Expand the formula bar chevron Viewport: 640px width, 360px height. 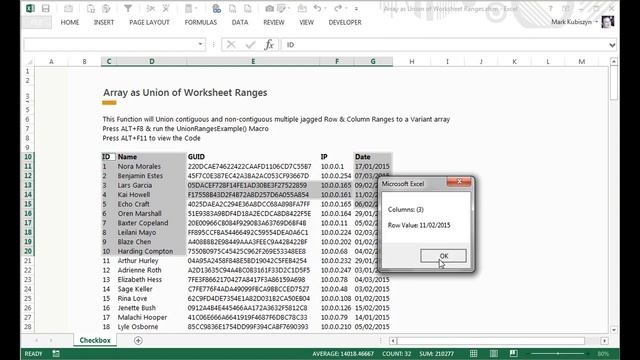612,45
